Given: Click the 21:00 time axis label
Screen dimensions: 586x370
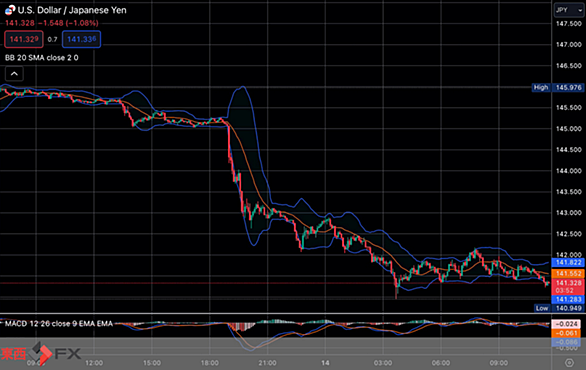Looking at the screenshot, I should pos(268,363).
